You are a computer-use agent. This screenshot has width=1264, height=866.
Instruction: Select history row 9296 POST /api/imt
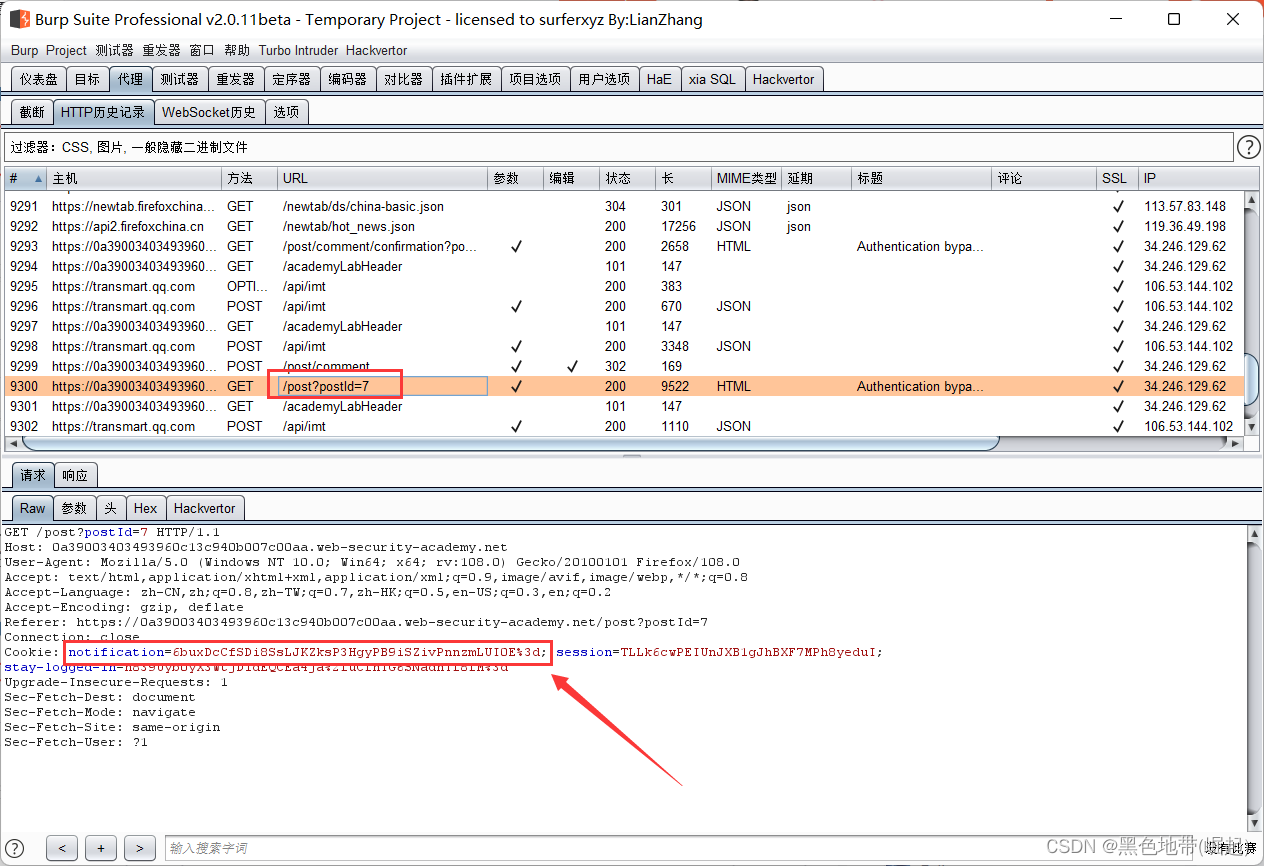pos(623,306)
